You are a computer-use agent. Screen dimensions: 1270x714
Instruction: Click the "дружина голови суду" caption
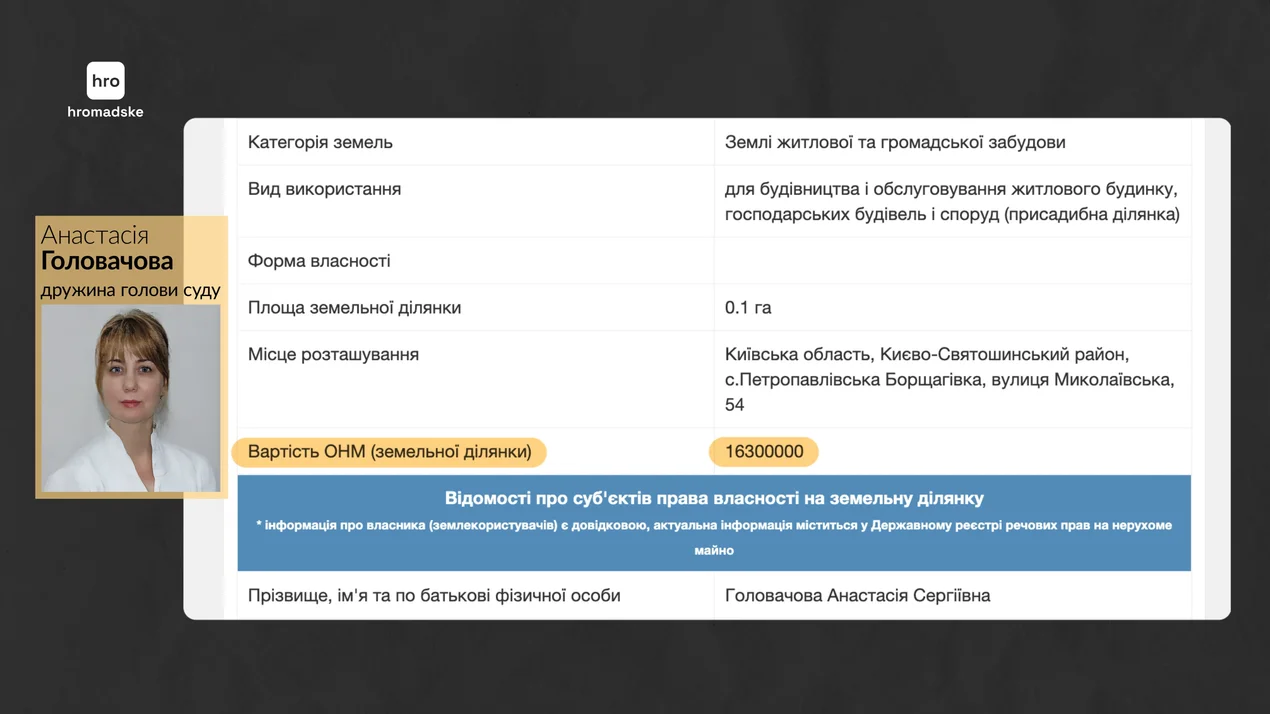click(x=130, y=291)
